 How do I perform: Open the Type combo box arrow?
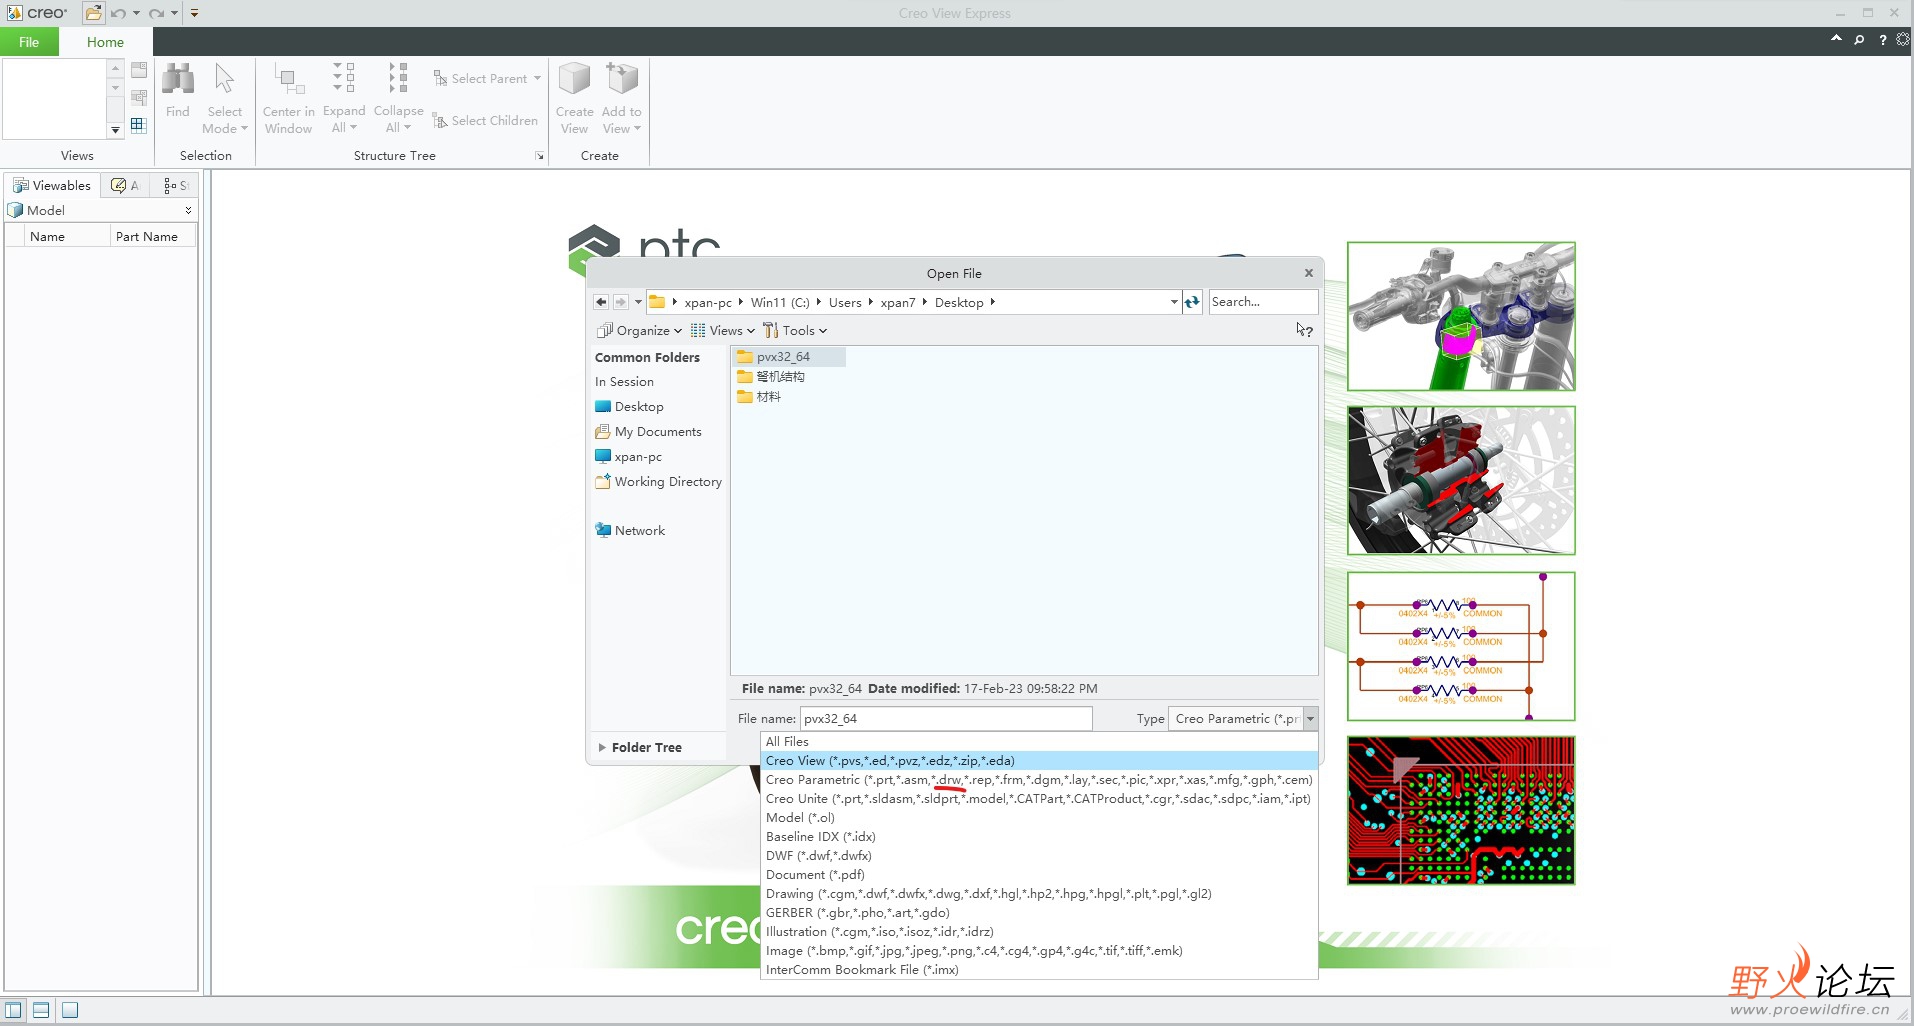click(x=1310, y=719)
